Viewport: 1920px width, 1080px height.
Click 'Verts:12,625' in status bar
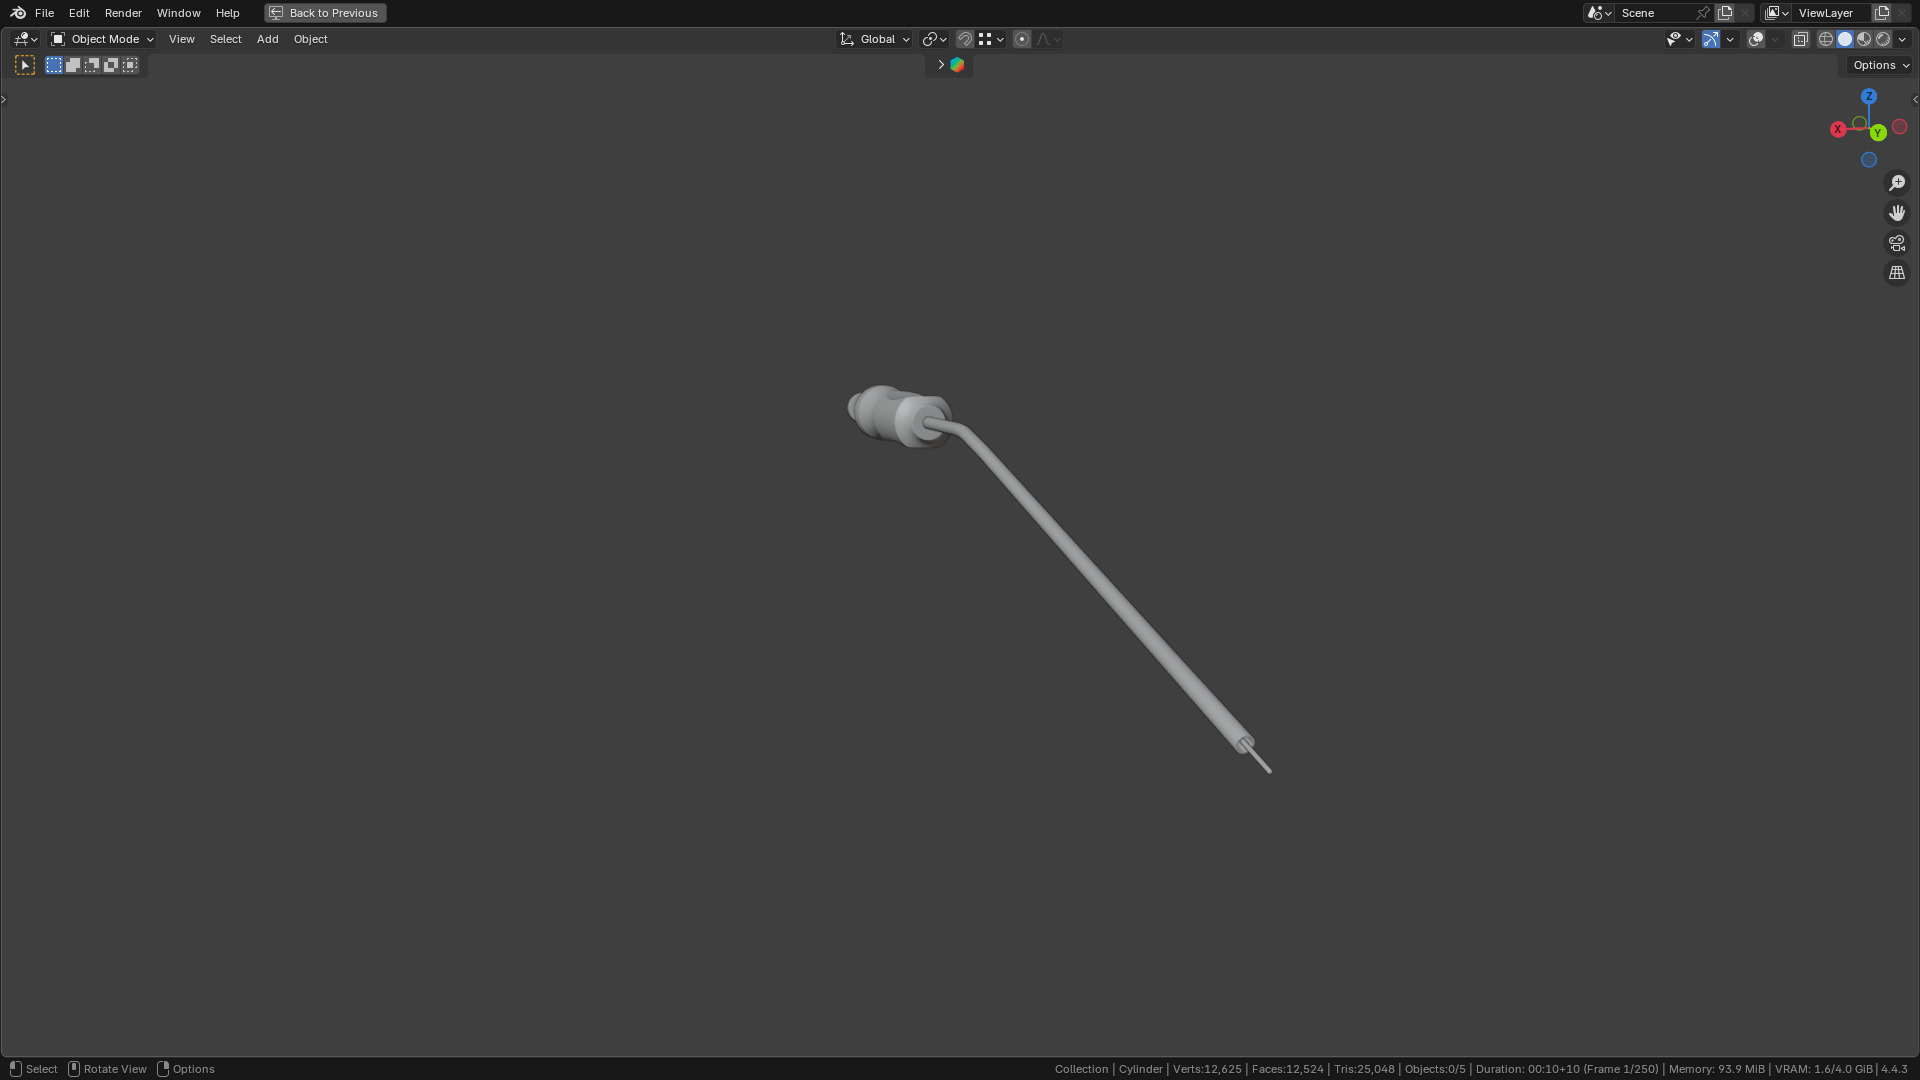click(x=1207, y=1069)
